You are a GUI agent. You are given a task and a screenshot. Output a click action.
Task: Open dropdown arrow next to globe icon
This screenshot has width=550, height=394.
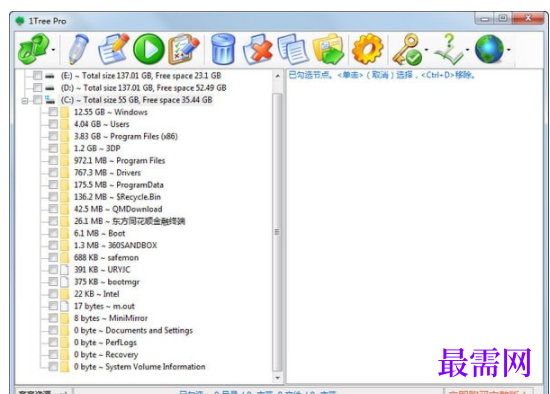tap(509, 49)
